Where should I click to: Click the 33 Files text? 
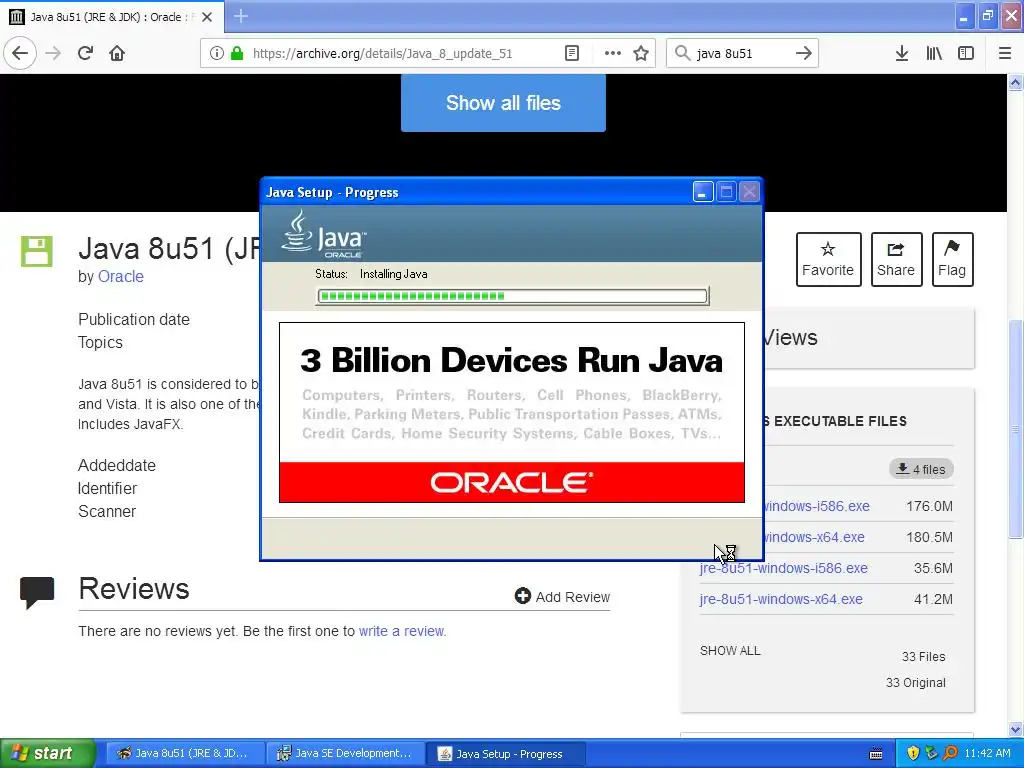(x=923, y=656)
